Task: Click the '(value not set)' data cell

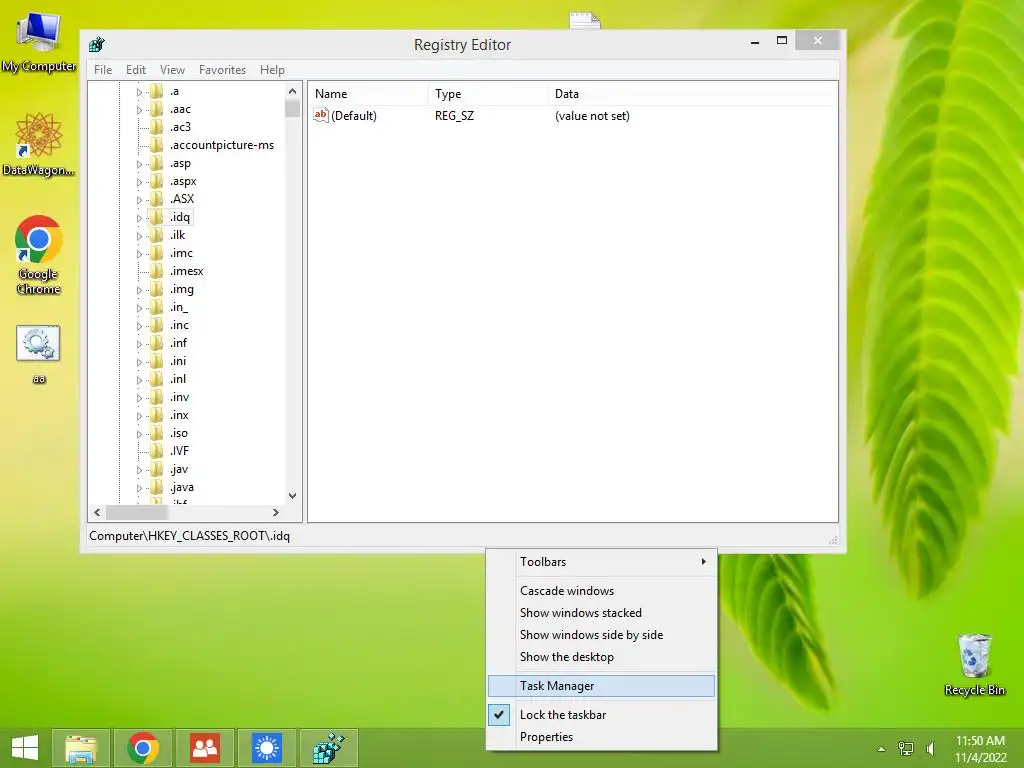Action: tap(592, 116)
